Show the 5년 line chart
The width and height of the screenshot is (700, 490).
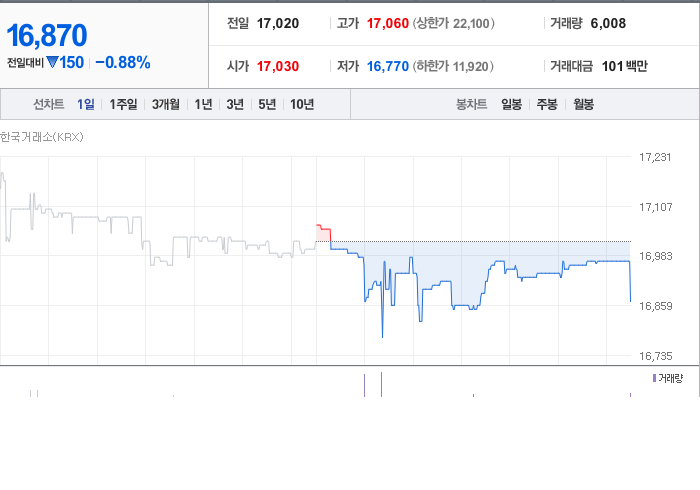[x=267, y=104]
